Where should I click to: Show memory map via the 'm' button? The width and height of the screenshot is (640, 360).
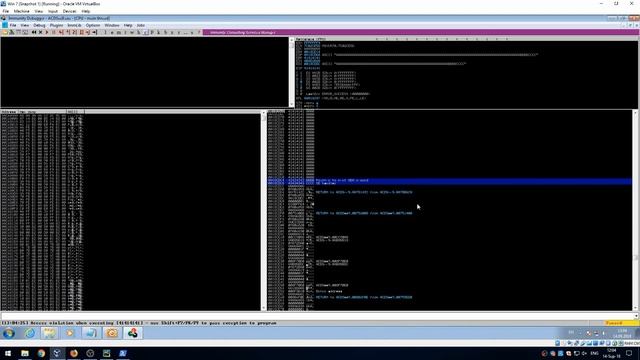click(x=118, y=32)
